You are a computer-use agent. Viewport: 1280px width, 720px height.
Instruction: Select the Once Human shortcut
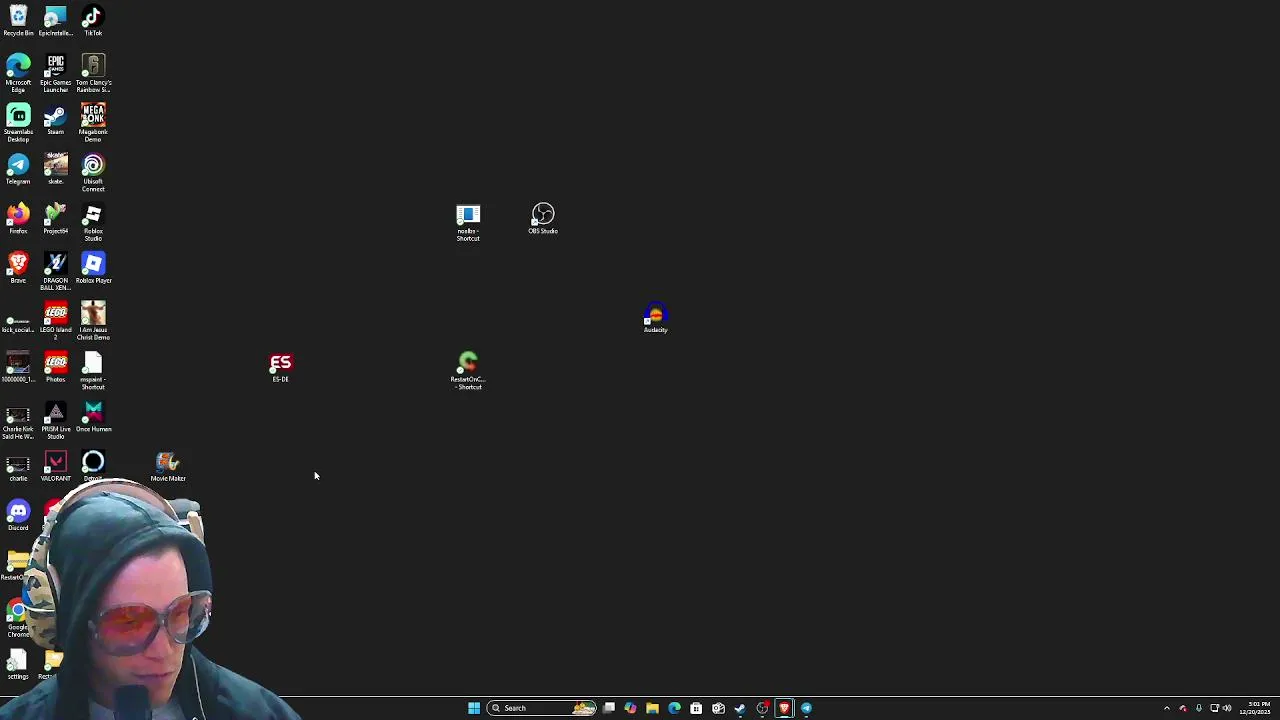pyautogui.click(x=93, y=417)
